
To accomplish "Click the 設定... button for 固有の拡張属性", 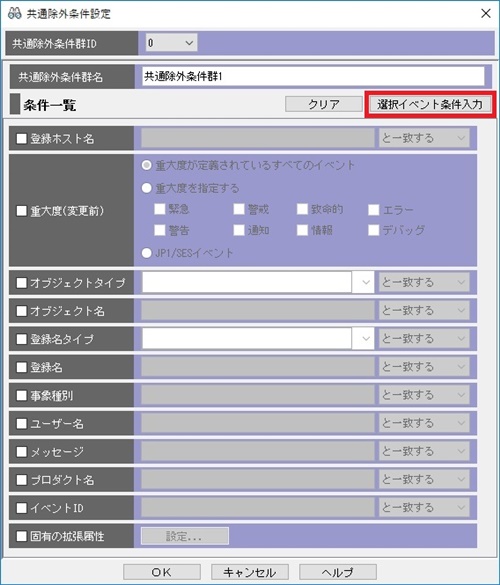I will point(185,536).
